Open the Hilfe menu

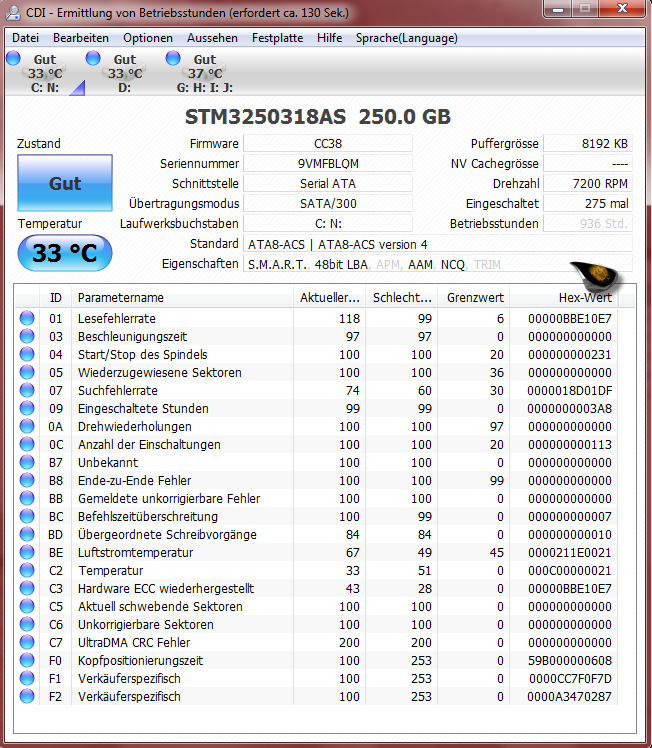point(330,38)
